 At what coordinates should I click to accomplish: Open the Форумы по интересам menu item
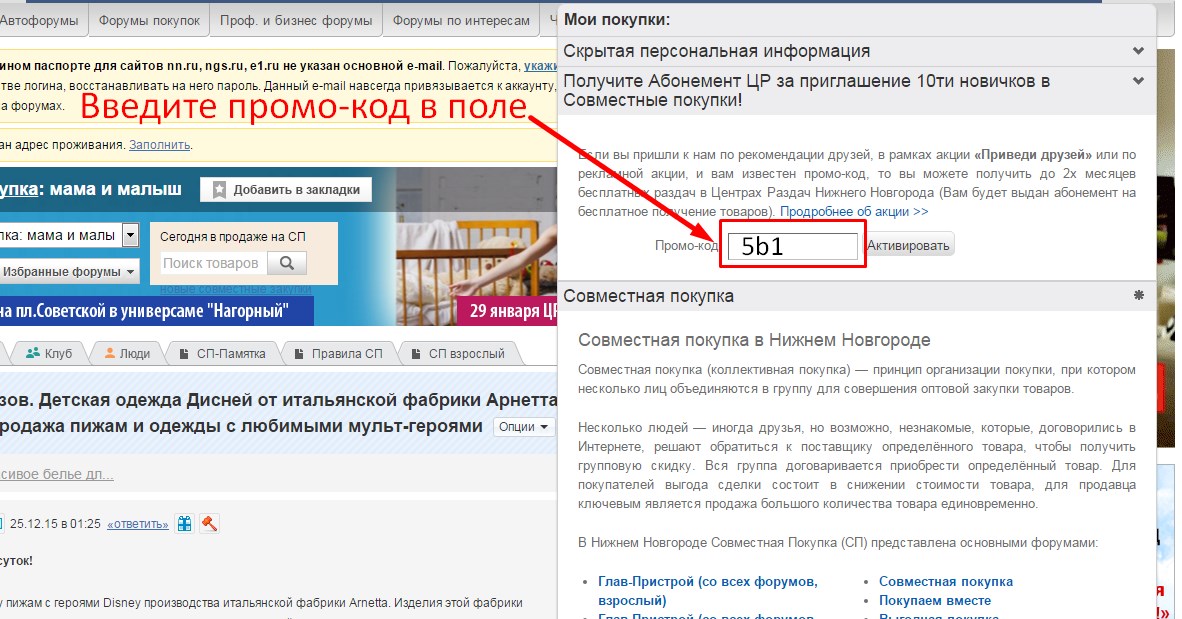pos(460,20)
